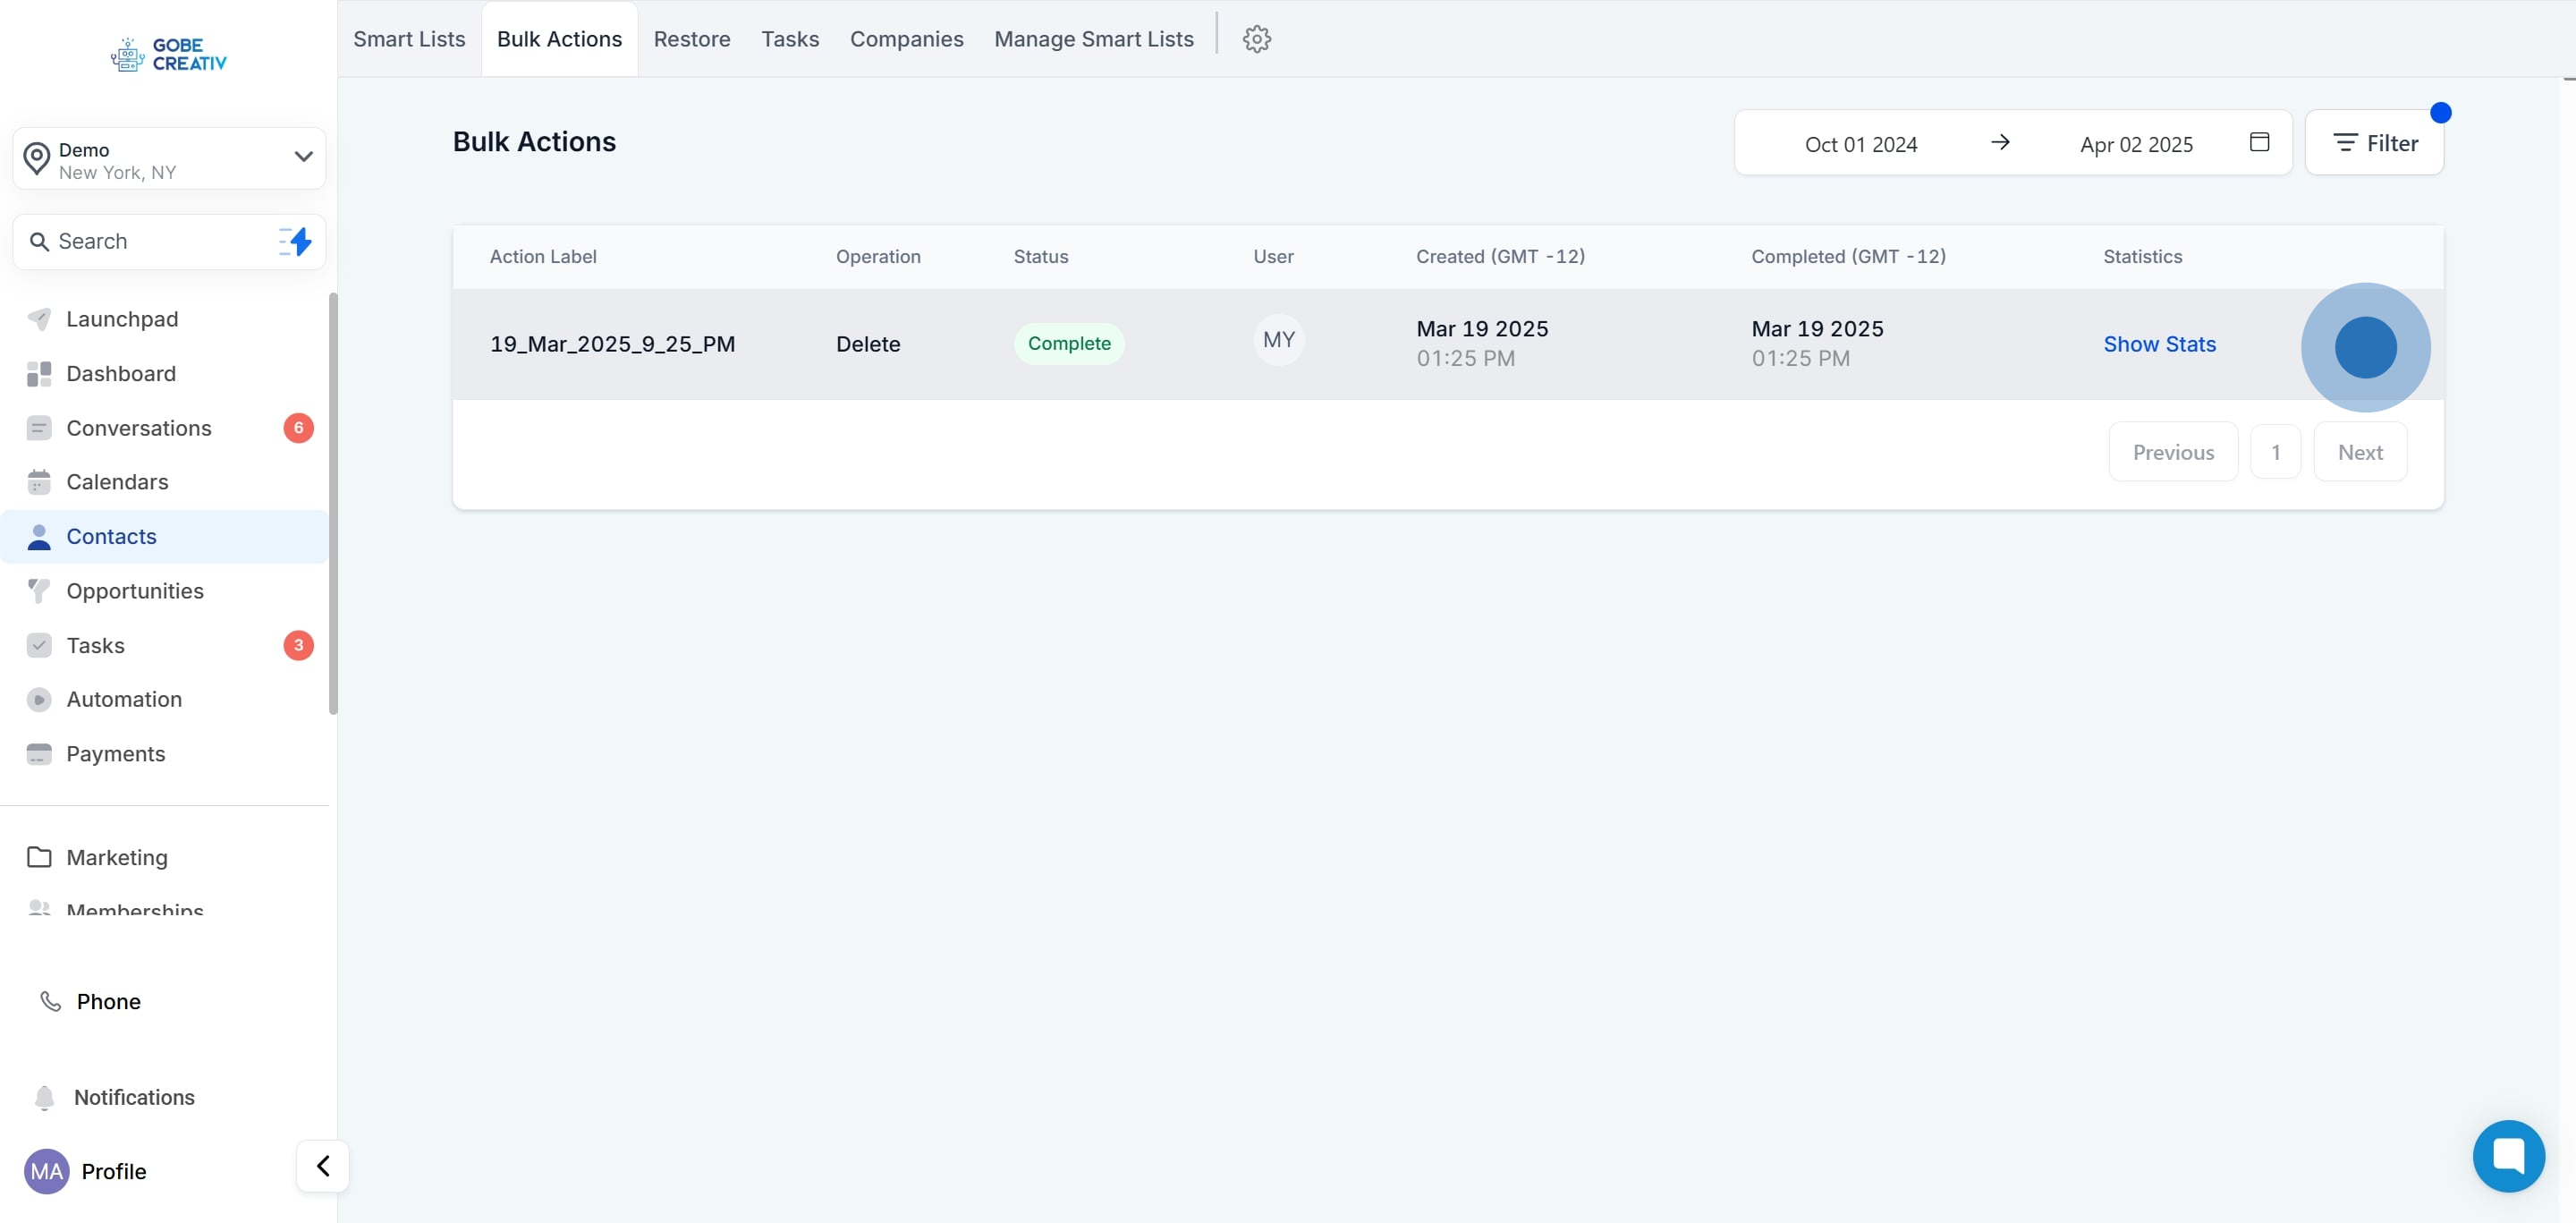This screenshot has height=1223, width=2576.
Task: Switch to the Restore tab
Action: [x=692, y=39]
